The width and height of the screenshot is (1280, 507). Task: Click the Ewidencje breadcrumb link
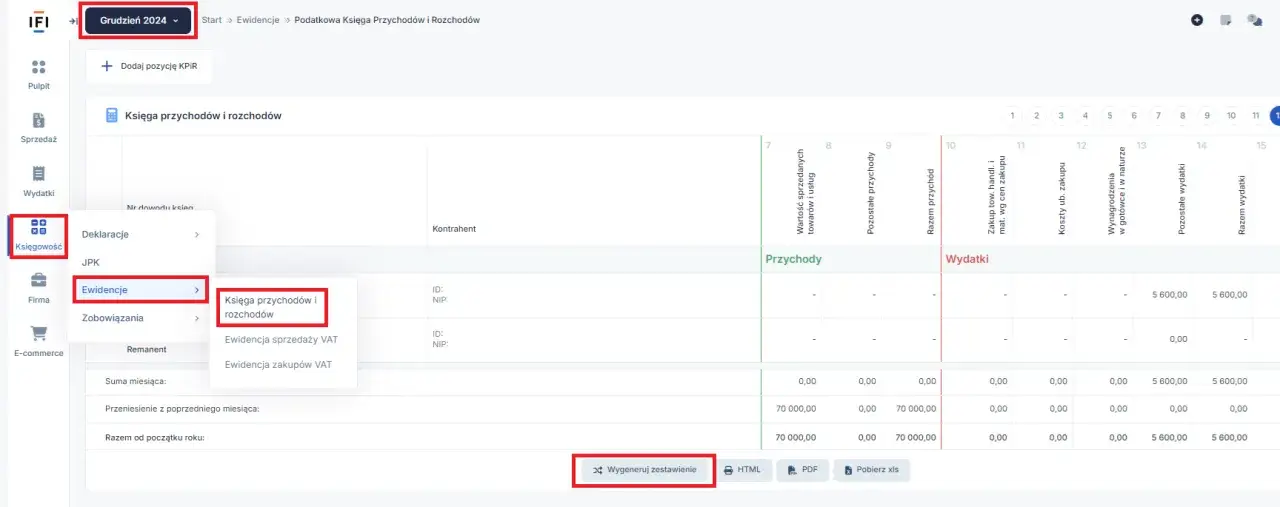click(259, 20)
